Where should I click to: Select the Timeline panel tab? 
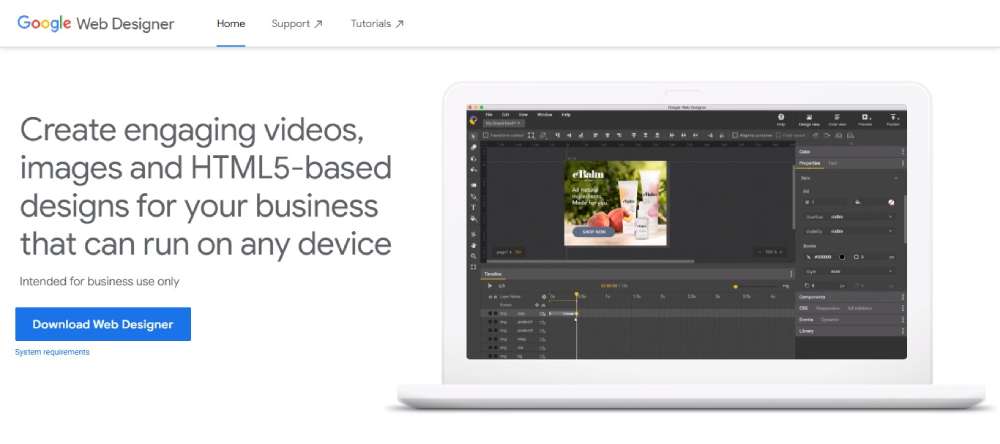[x=493, y=274]
